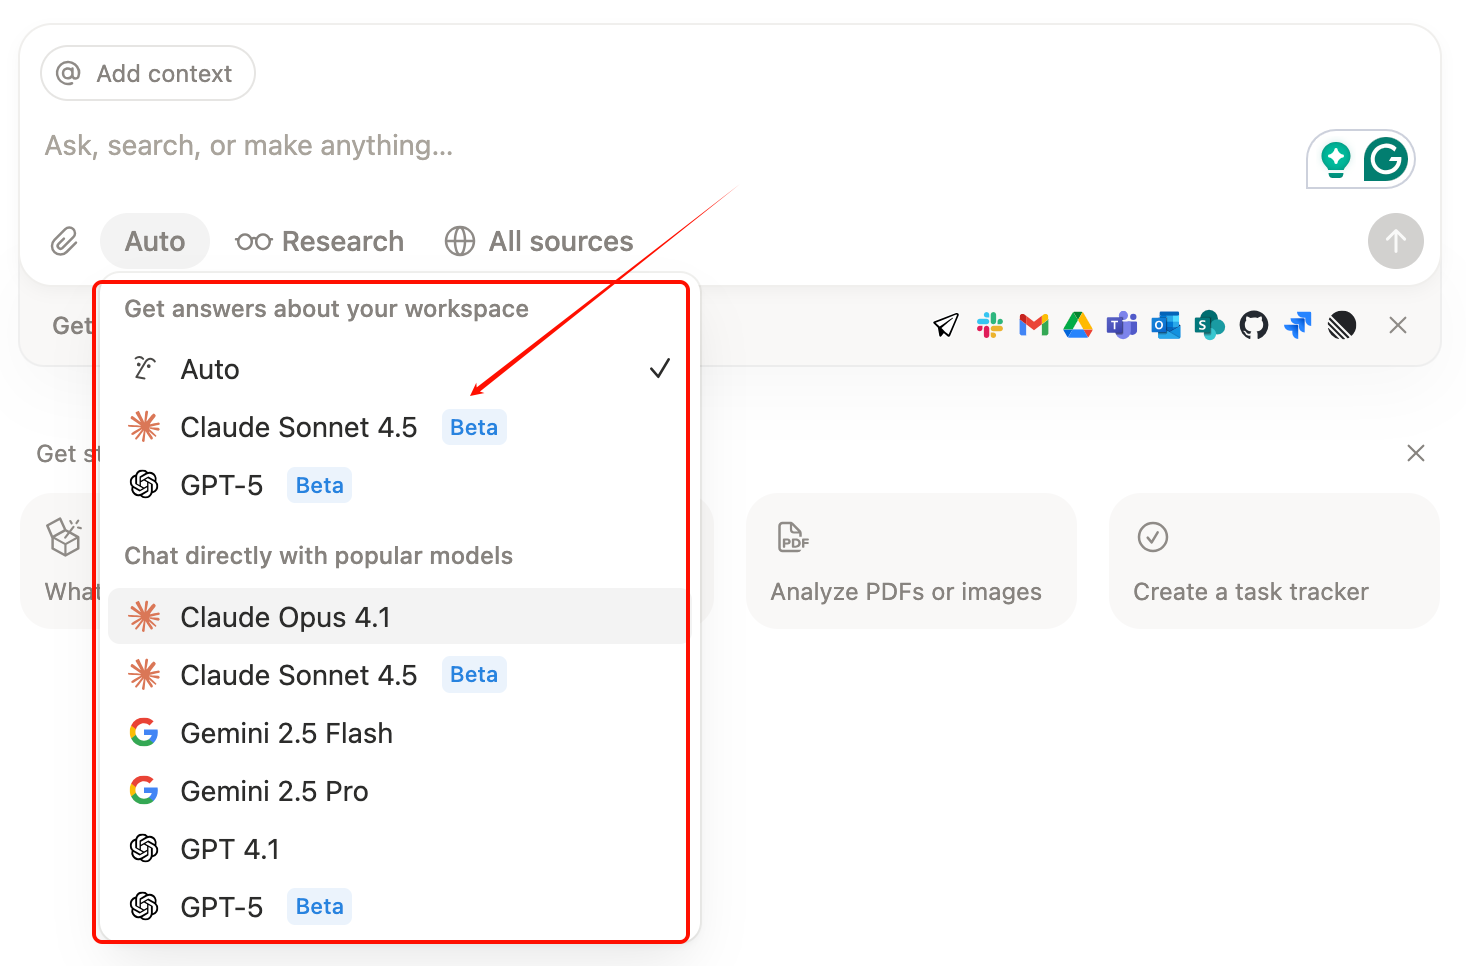Image resolution: width=1466 pixels, height=966 pixels.
Task: Open the Google Drive connector icon
Action: pos(1077,325)
